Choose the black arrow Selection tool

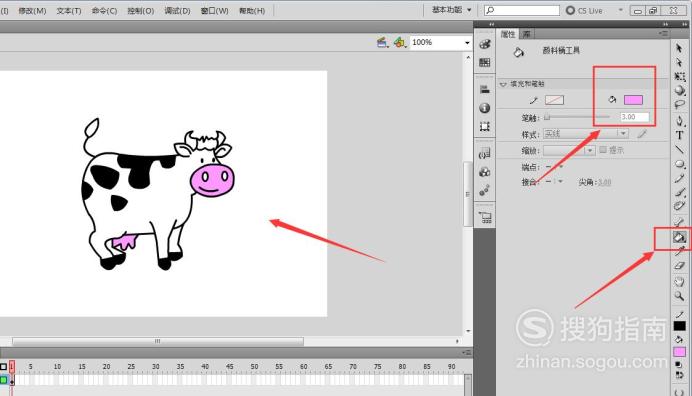(679, 48)
